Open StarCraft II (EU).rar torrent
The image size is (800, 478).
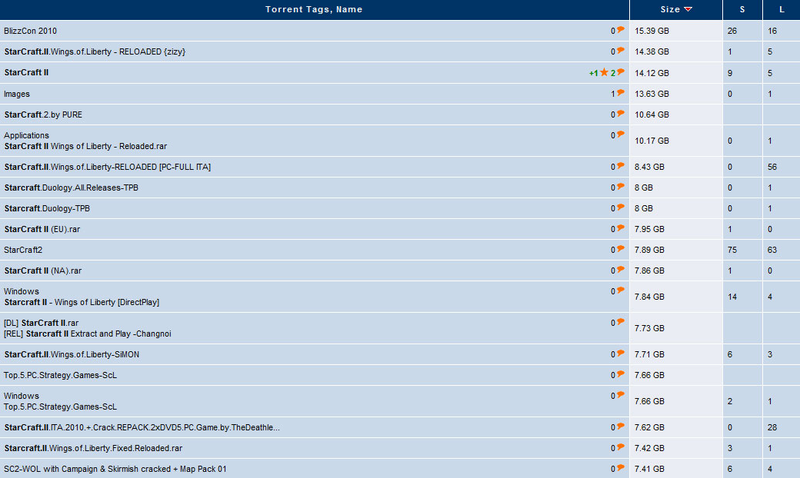tap(42, 230)
